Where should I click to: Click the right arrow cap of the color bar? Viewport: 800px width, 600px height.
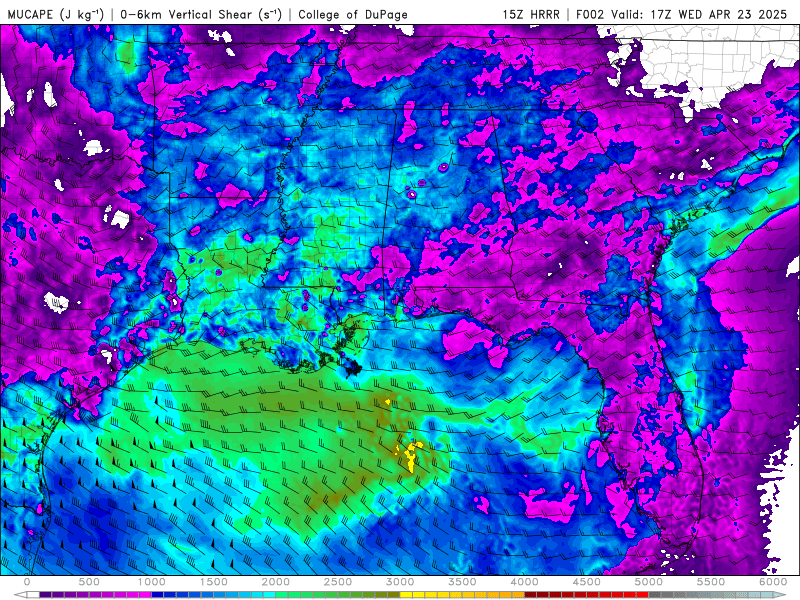(x=780, y=595)
